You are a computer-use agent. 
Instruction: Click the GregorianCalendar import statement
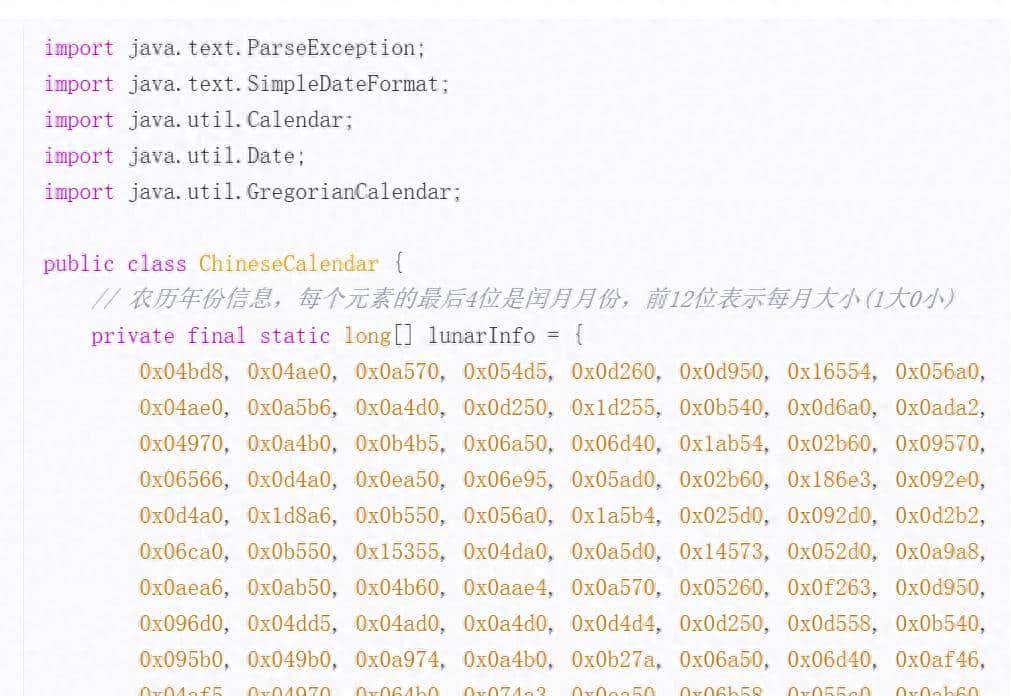click(252, 192)
